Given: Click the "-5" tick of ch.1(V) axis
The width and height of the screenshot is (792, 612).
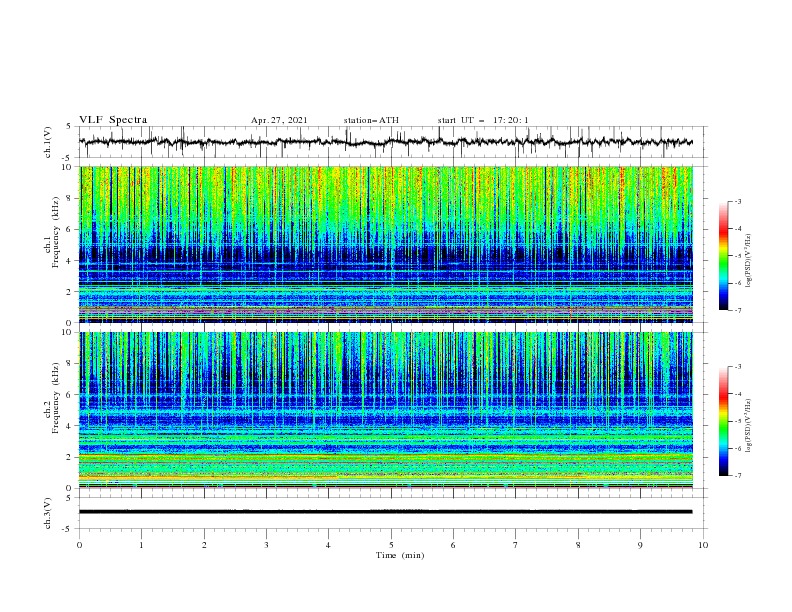Looking at the screenshot, I should (67, 158).
